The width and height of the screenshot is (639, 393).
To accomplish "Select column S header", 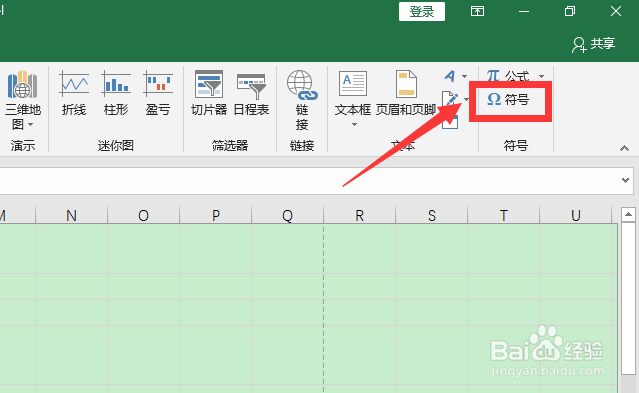I will pos(432,215).
